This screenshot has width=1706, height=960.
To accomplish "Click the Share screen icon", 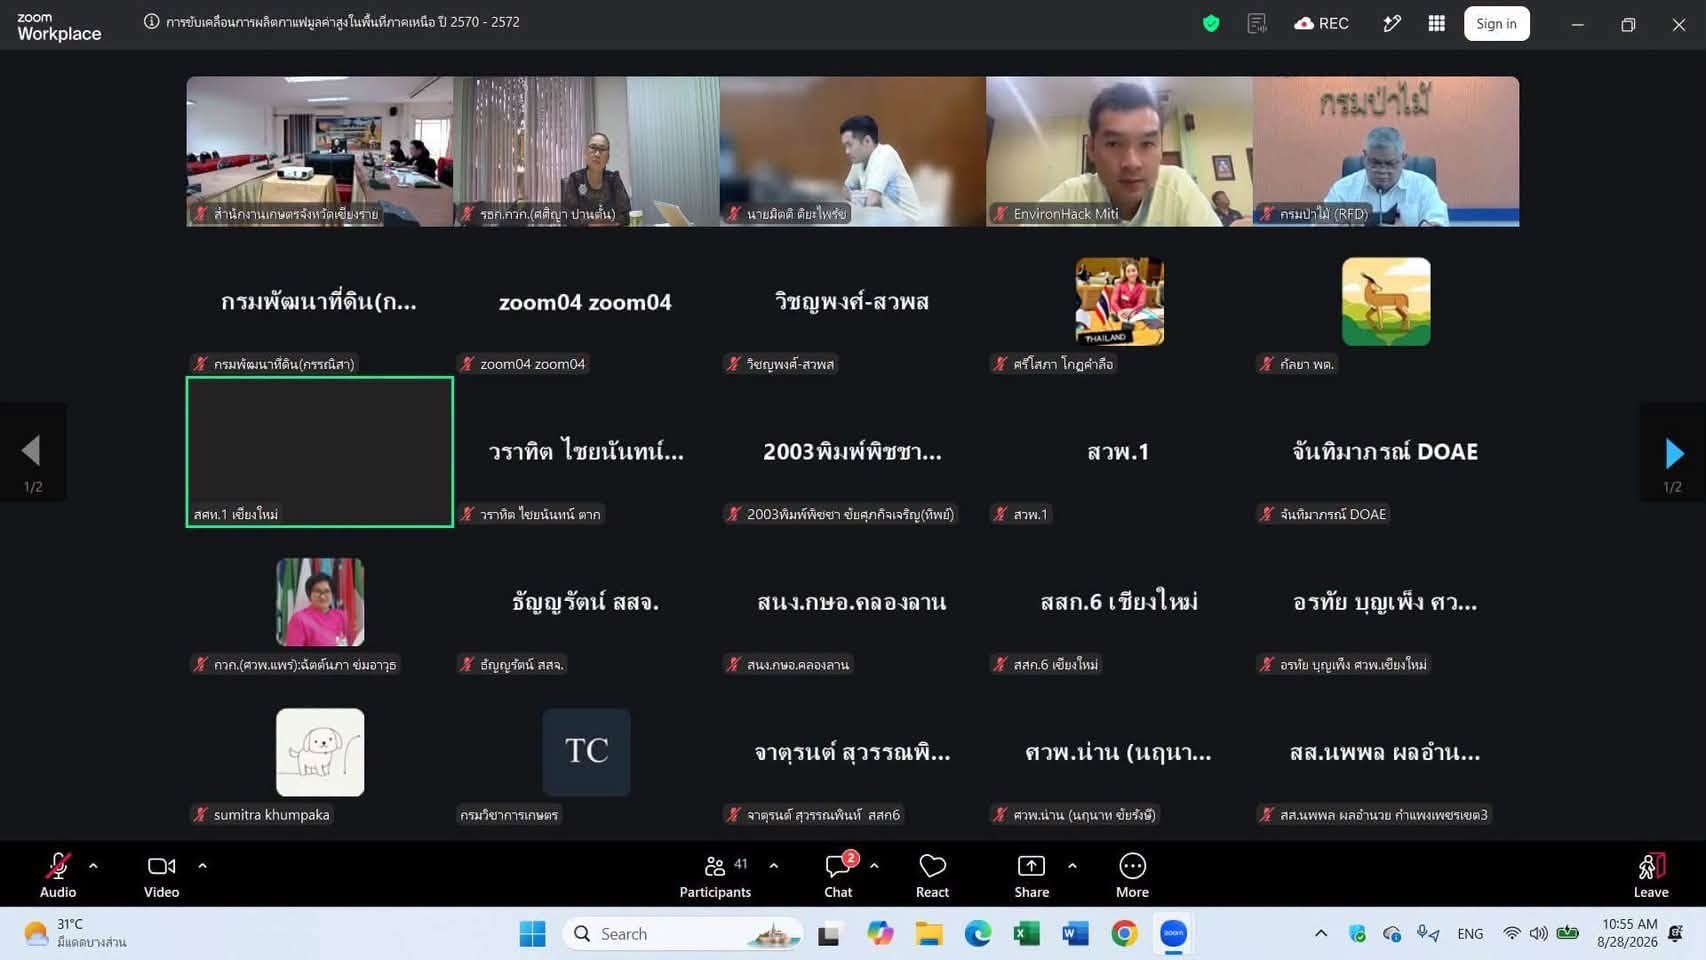I will (x=1031, y=866).
